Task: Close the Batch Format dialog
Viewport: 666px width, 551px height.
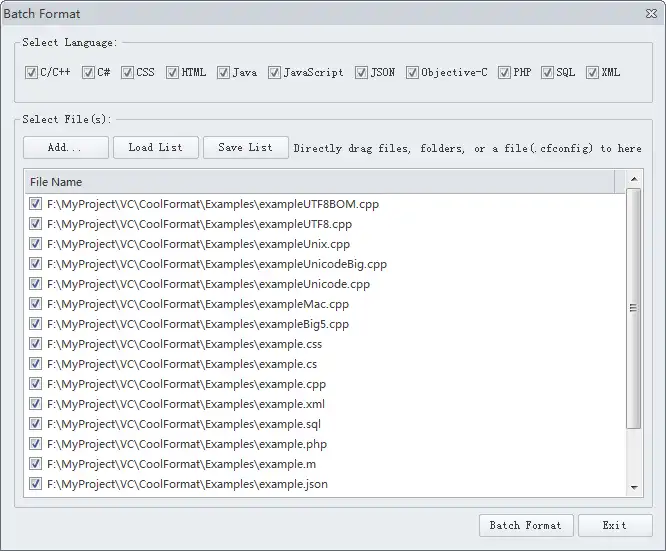Action: coord(651,14)
